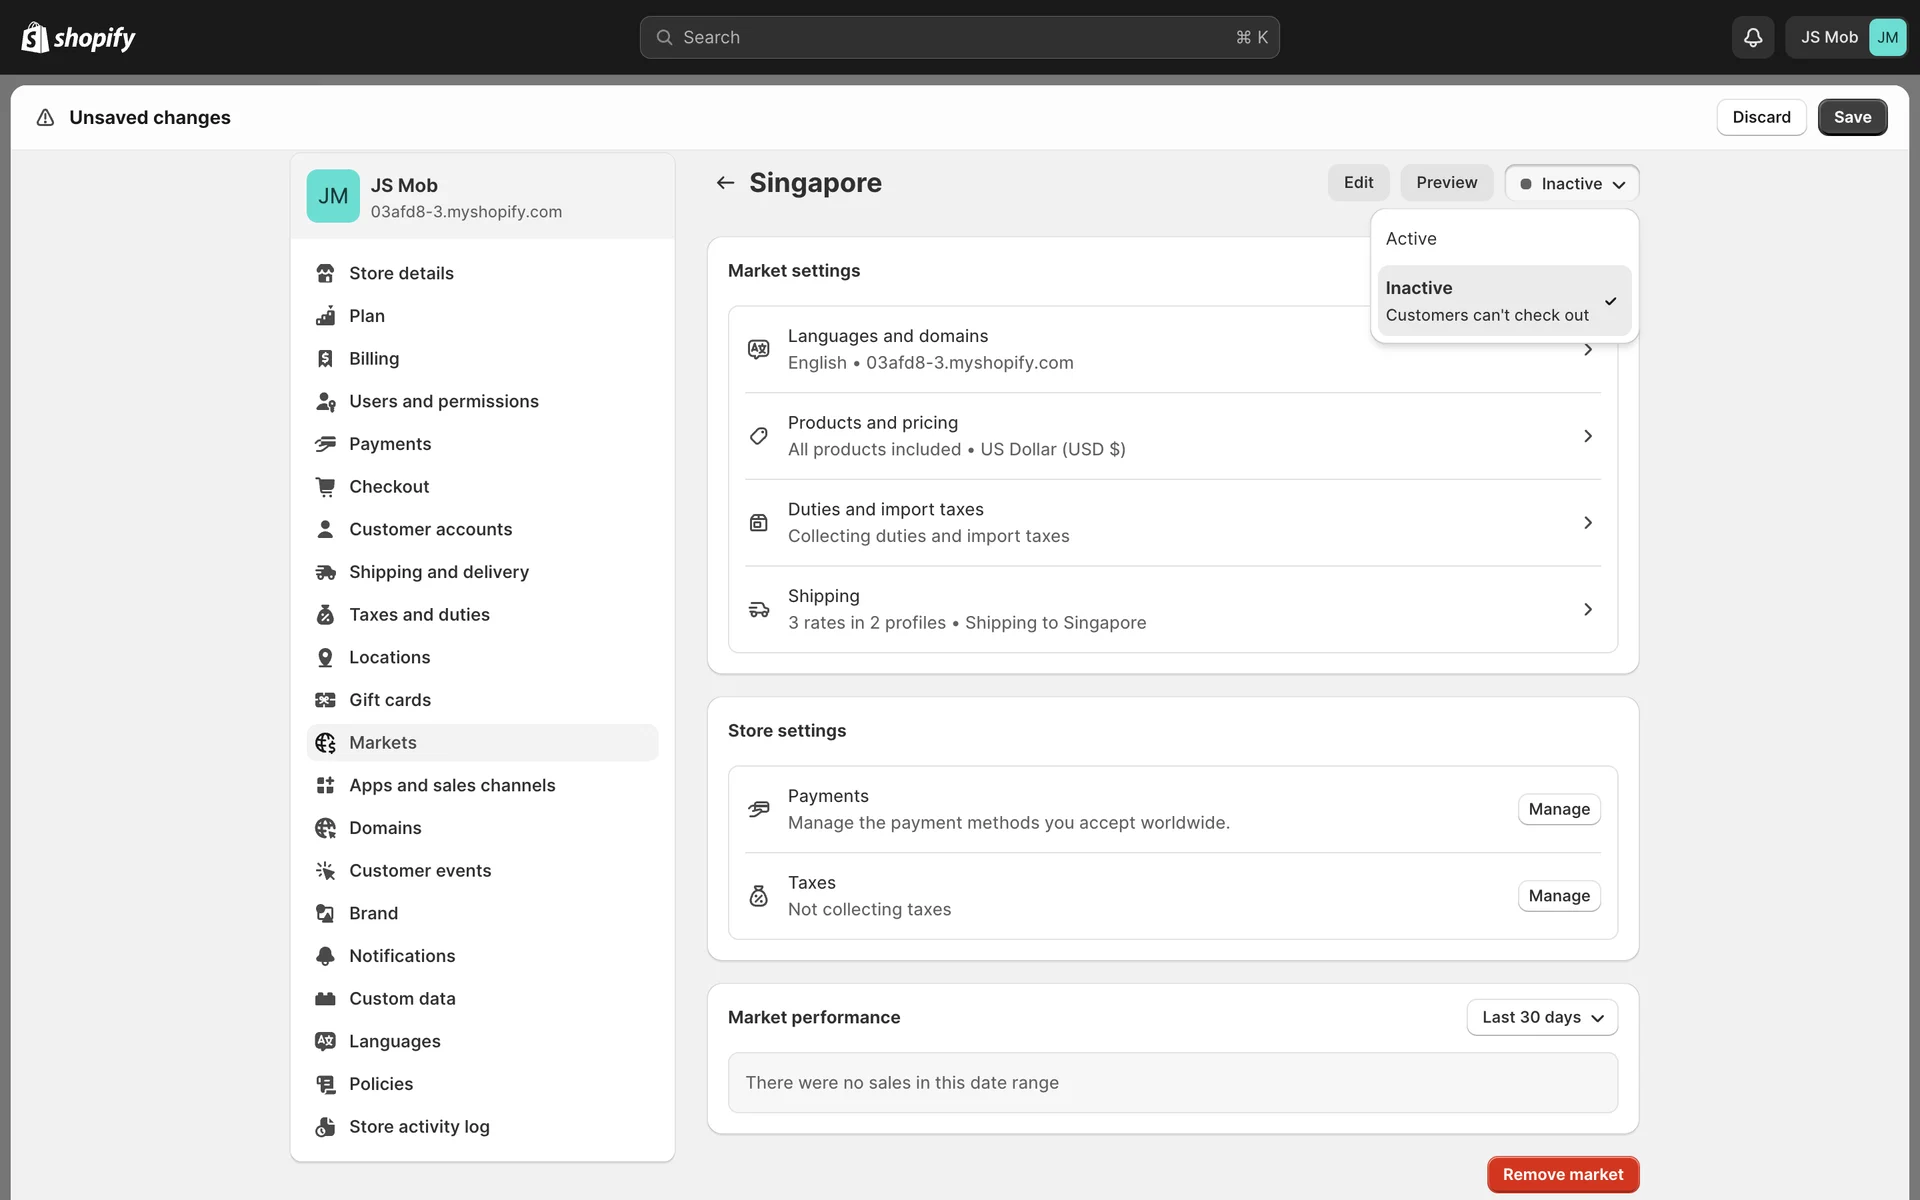1920x1200 pixels.
Task: Click the Shopify logo
Action: click(x=78, y=37)
